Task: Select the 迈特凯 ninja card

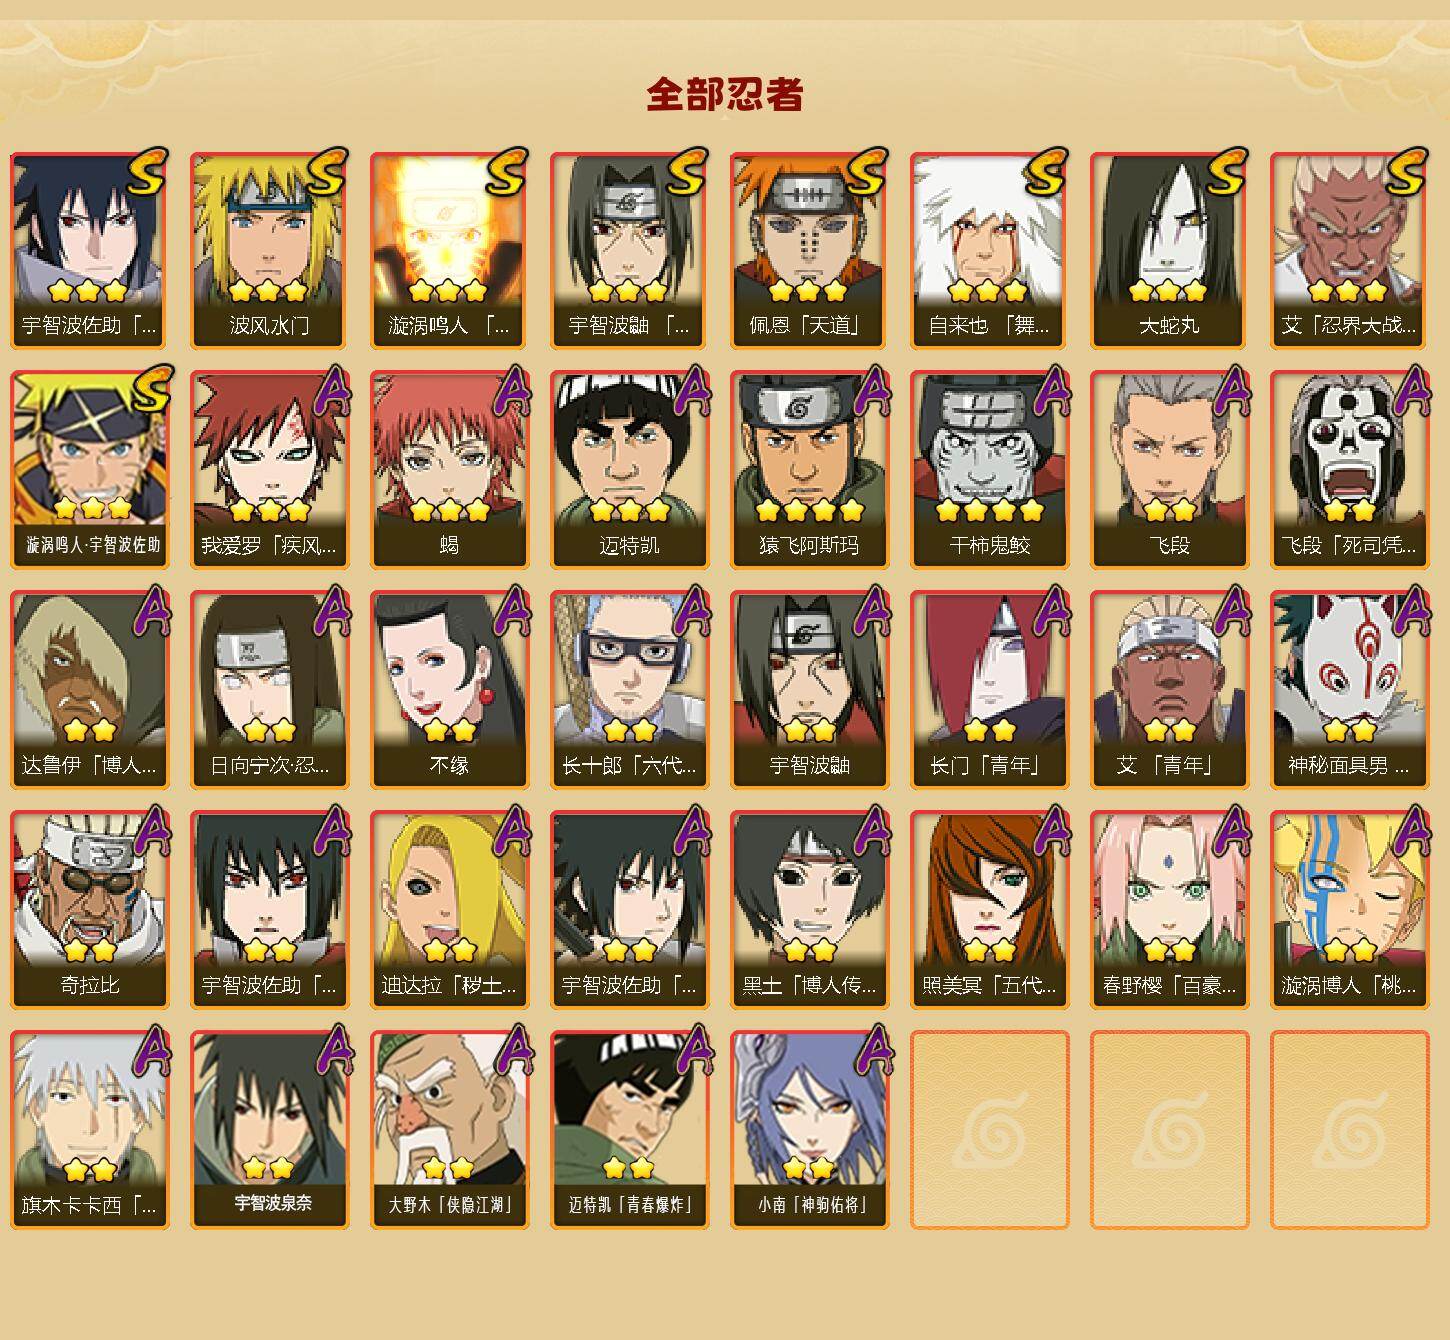Action: 629,470
